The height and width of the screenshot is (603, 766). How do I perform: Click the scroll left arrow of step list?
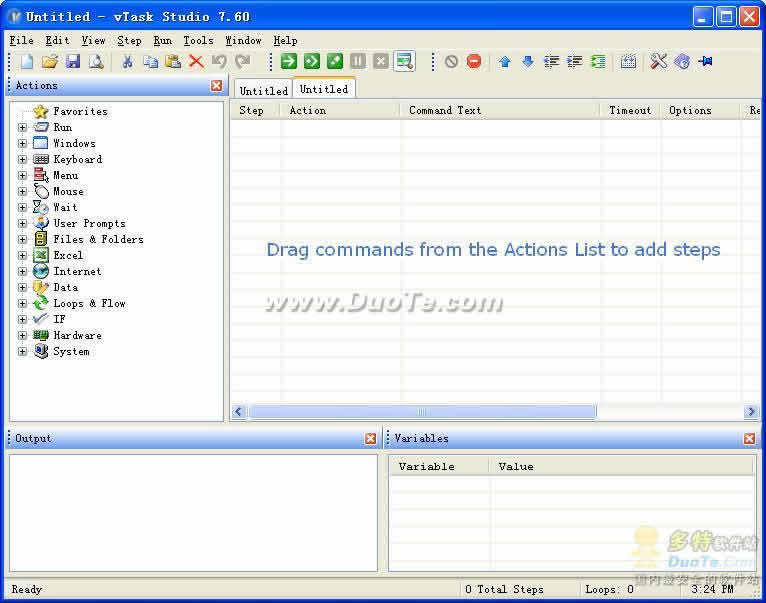click(238, 411)
